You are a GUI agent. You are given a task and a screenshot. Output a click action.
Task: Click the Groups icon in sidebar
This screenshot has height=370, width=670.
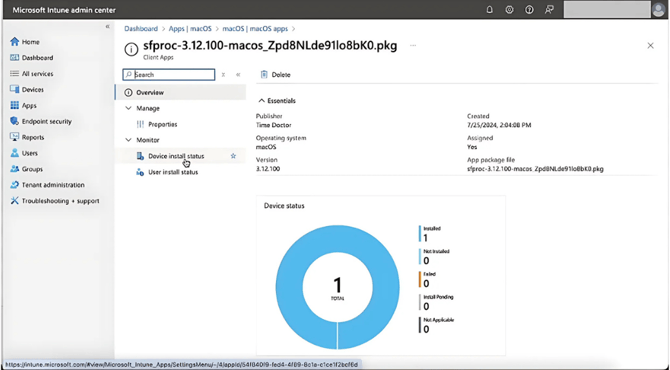tap(15, 169)
